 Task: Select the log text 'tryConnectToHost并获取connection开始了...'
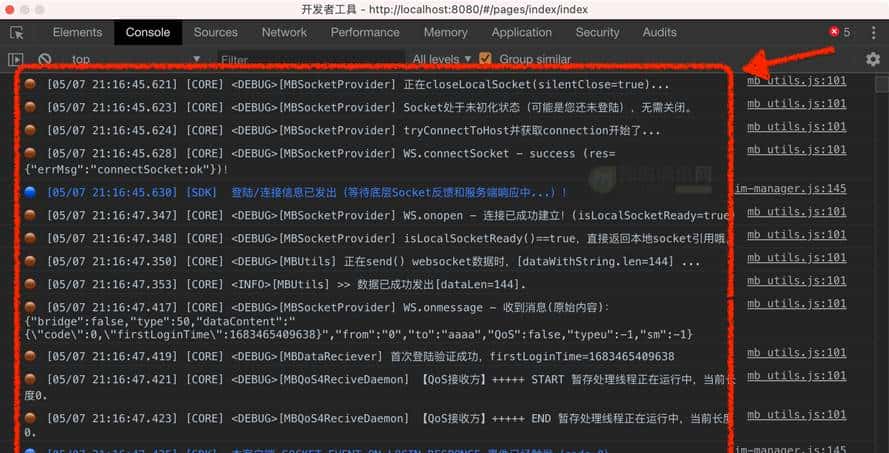coord(532,130)
